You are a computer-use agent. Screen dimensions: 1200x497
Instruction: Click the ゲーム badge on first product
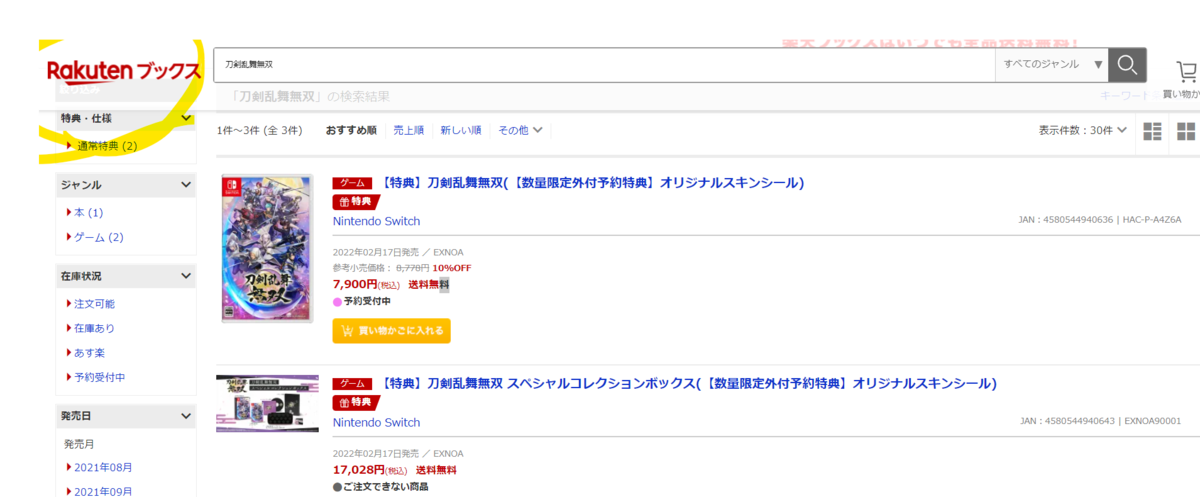point(353,184)
